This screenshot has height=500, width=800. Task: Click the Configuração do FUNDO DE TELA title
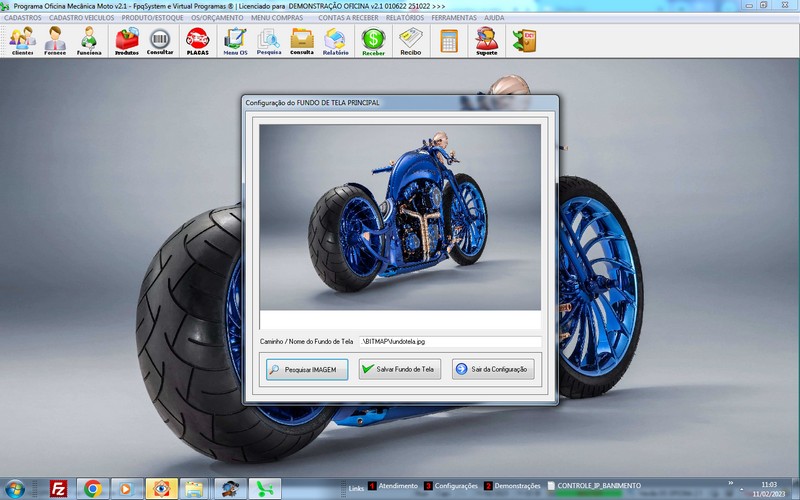pos(312,103)
